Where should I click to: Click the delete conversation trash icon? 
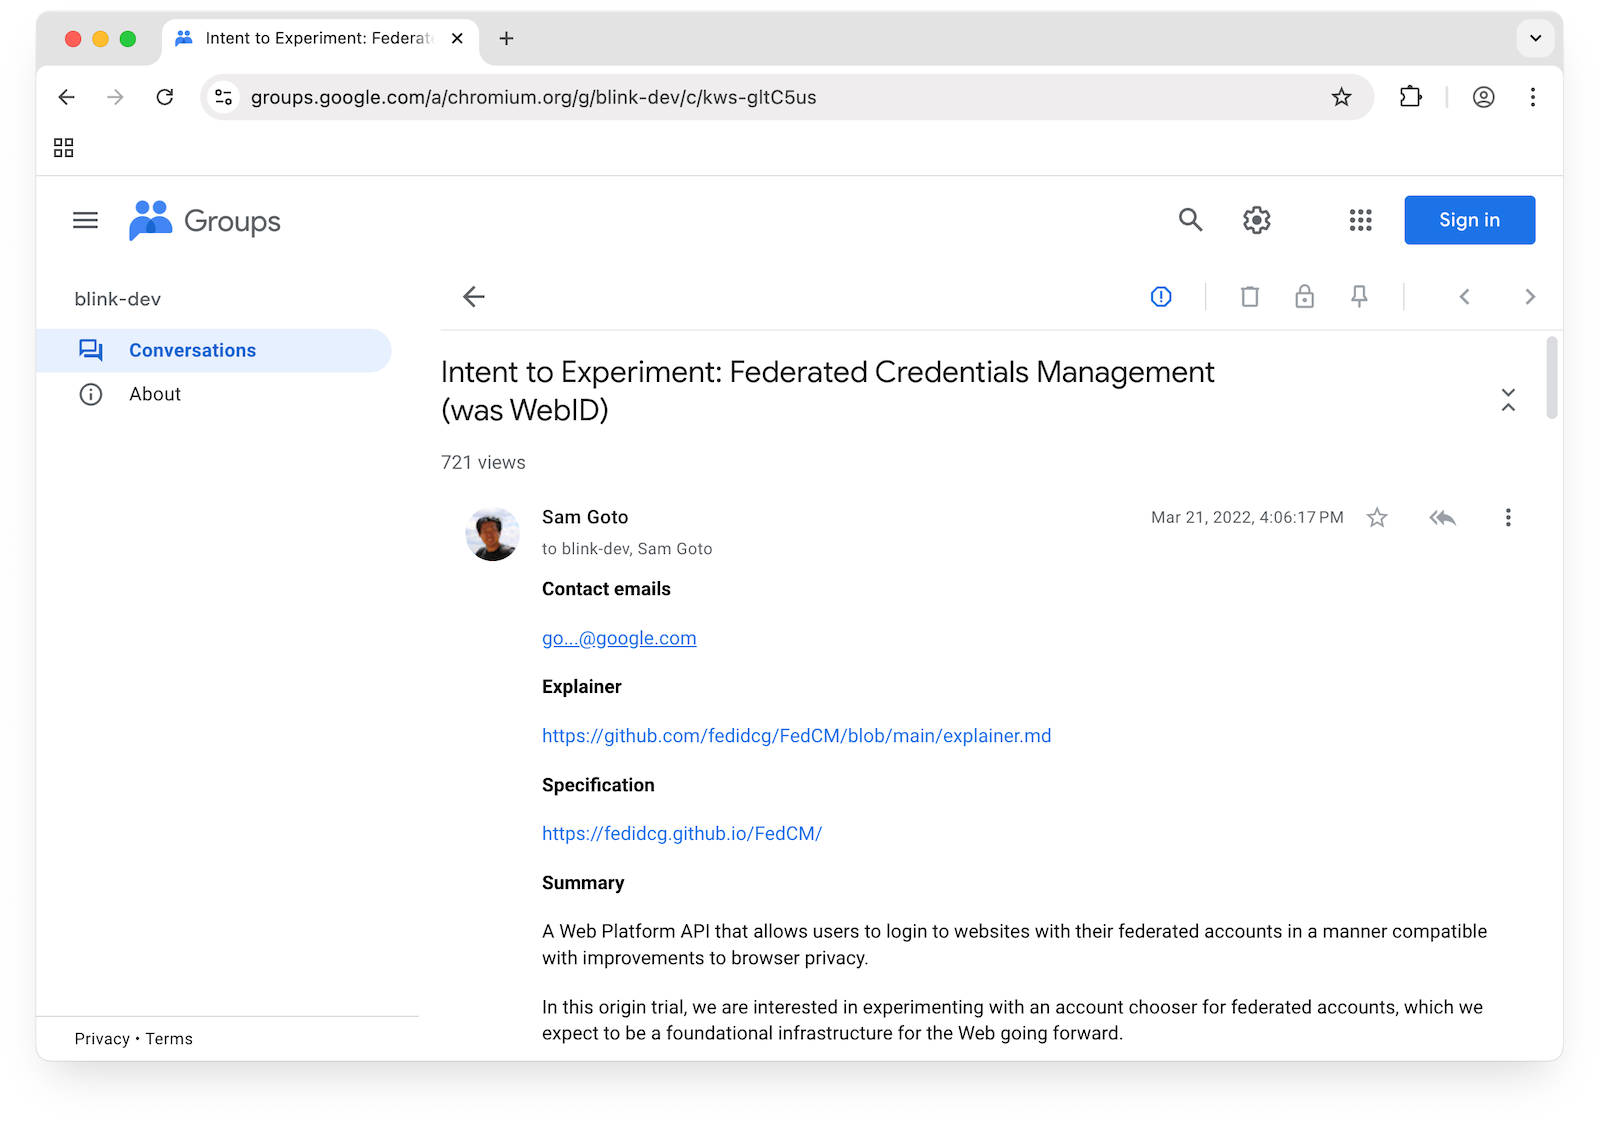click(1249, 297)
